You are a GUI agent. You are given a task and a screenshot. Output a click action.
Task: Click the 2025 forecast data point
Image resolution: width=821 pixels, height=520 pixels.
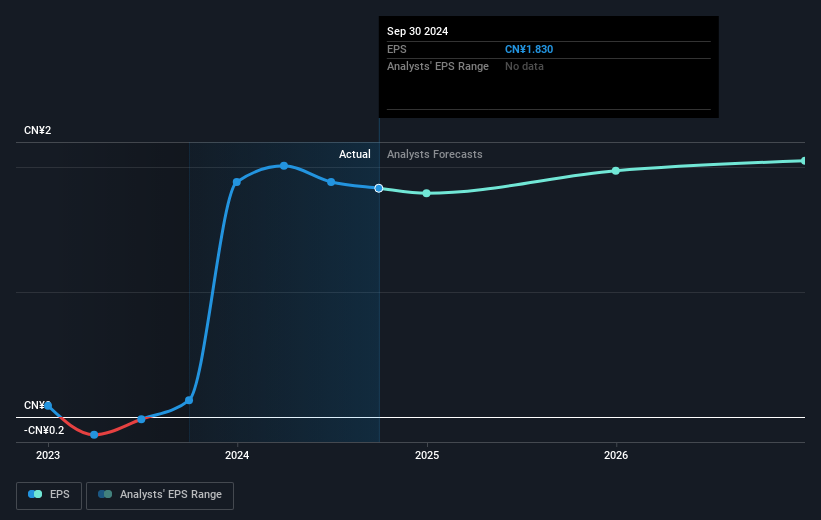click(427, 193)
